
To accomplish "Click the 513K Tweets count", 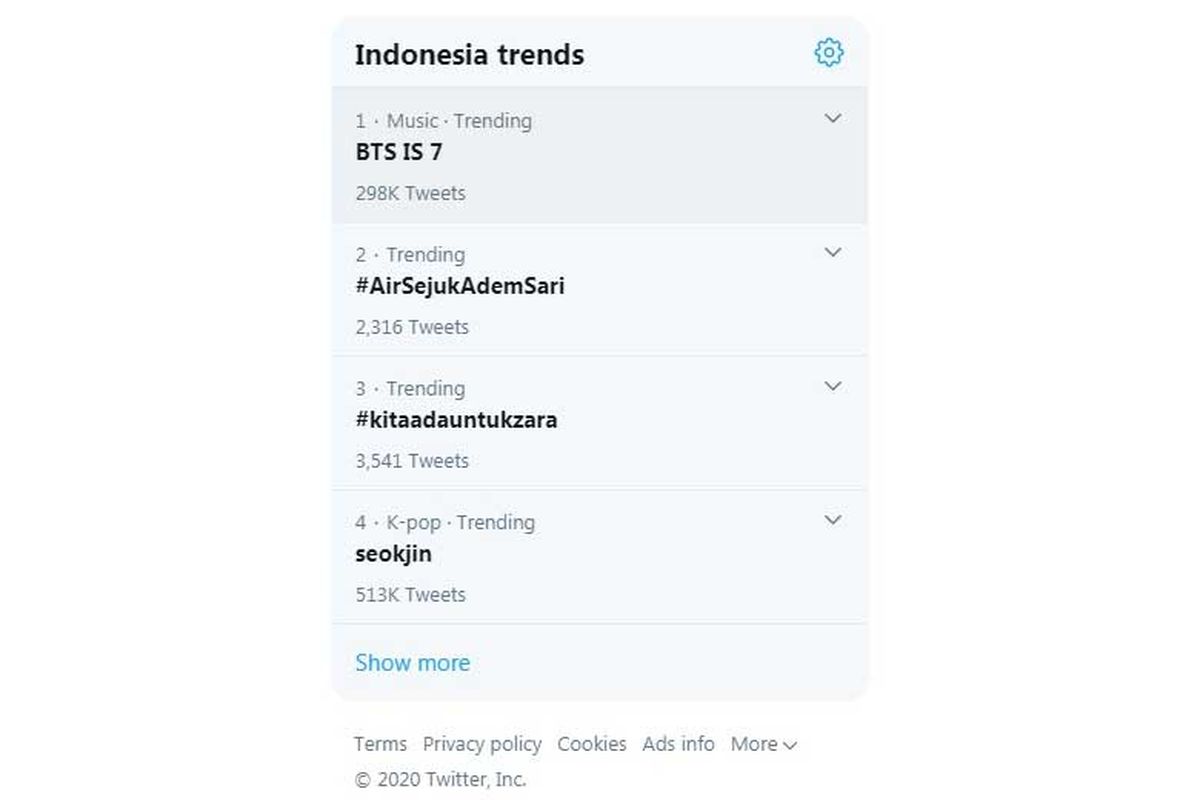I will (x=410, y=595).
